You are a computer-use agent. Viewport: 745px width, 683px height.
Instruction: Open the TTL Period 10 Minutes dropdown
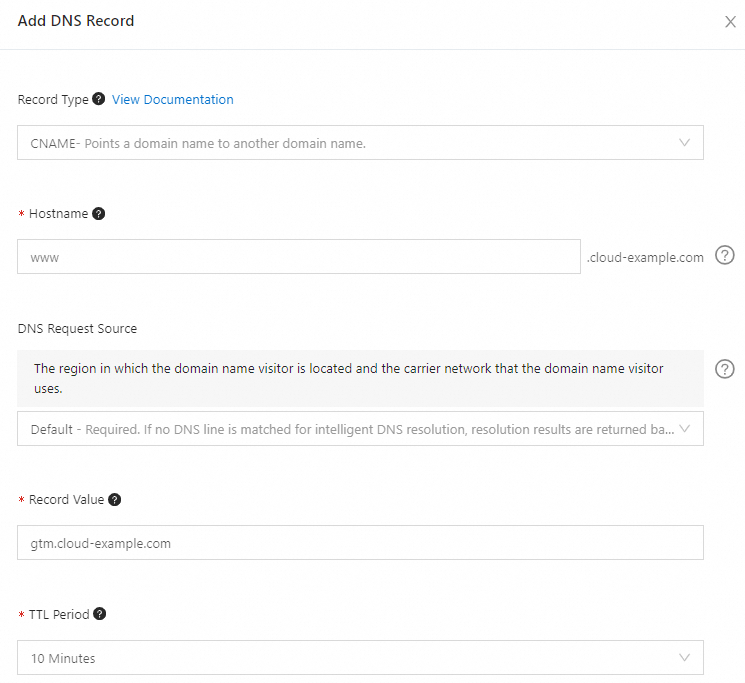point(360,658)
